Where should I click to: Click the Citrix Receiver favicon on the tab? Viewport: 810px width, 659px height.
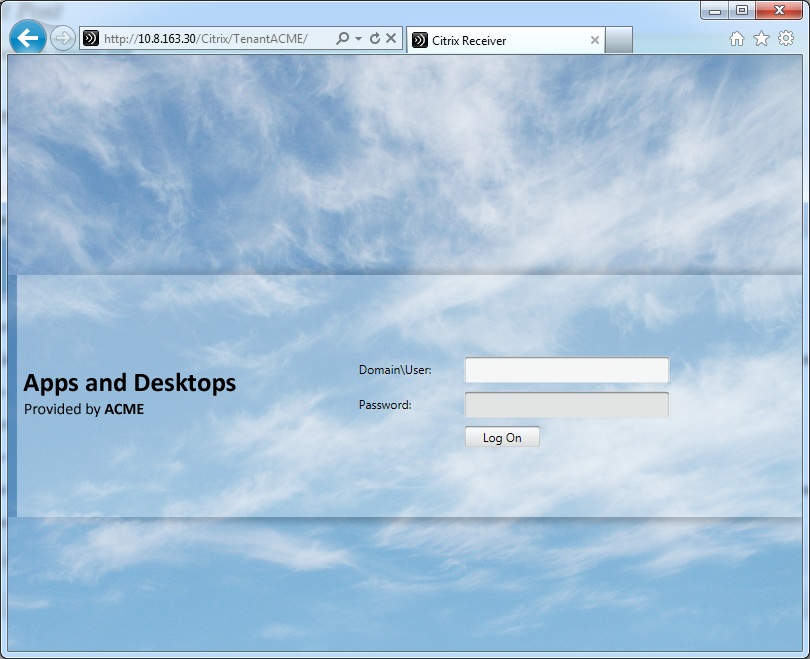pos(418,40)
